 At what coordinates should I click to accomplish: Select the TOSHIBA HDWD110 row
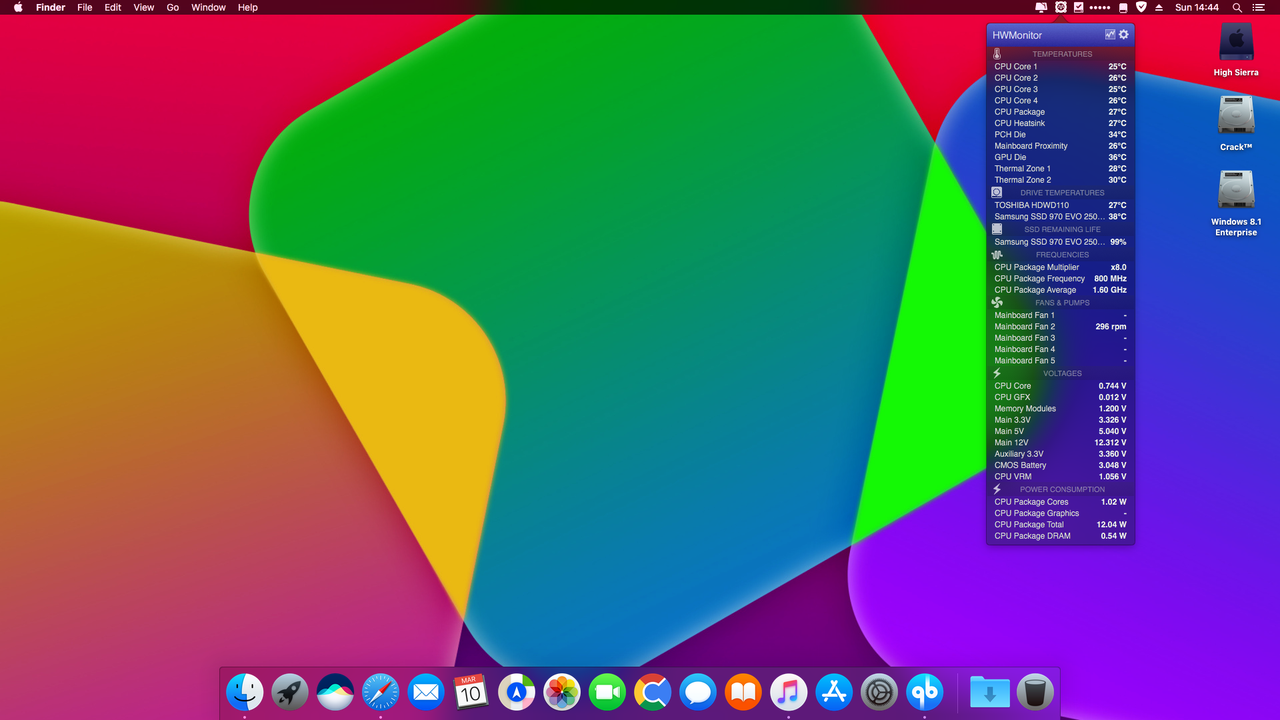pyautogui.click(x=1060, y=205)
